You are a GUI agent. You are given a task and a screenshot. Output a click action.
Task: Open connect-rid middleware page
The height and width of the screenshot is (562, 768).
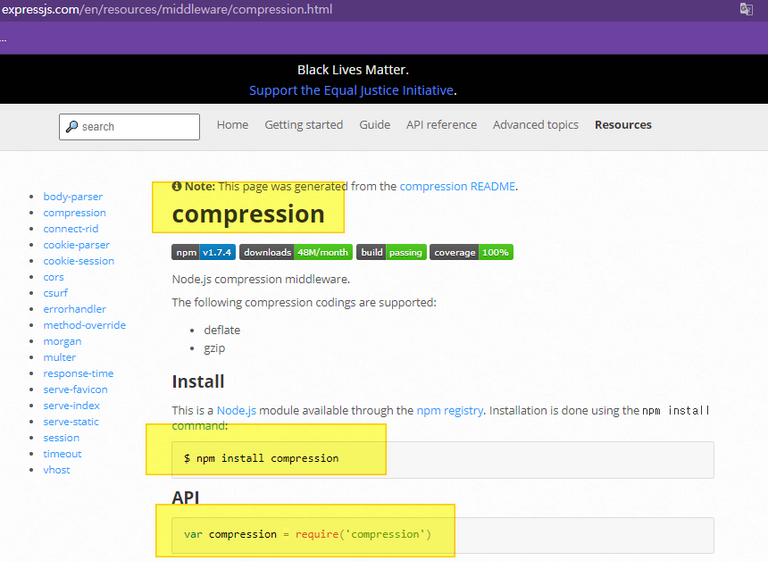click(x=71, y=229)
